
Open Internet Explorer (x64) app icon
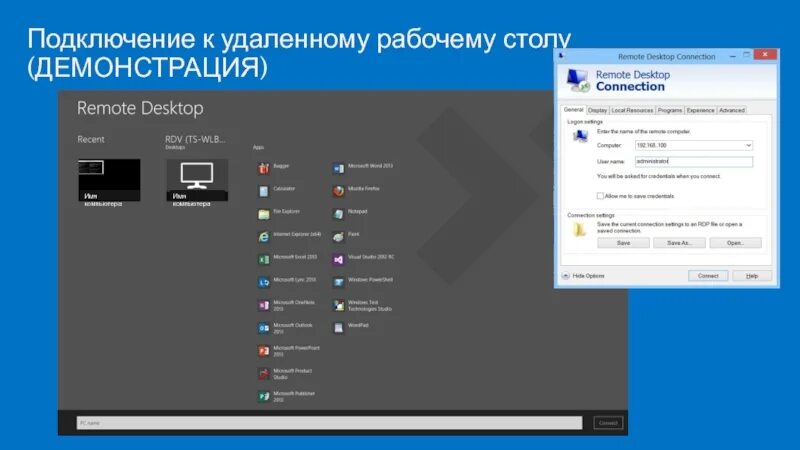tap(264, 237)
